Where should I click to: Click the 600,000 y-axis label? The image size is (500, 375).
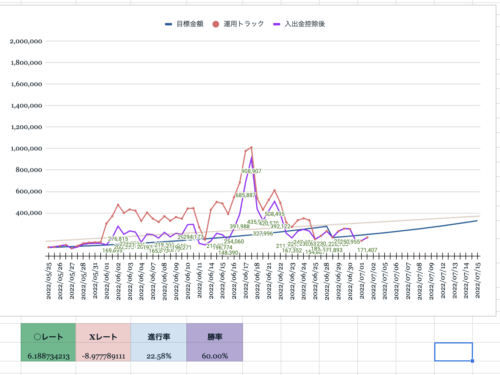click(x=29, y=191)
